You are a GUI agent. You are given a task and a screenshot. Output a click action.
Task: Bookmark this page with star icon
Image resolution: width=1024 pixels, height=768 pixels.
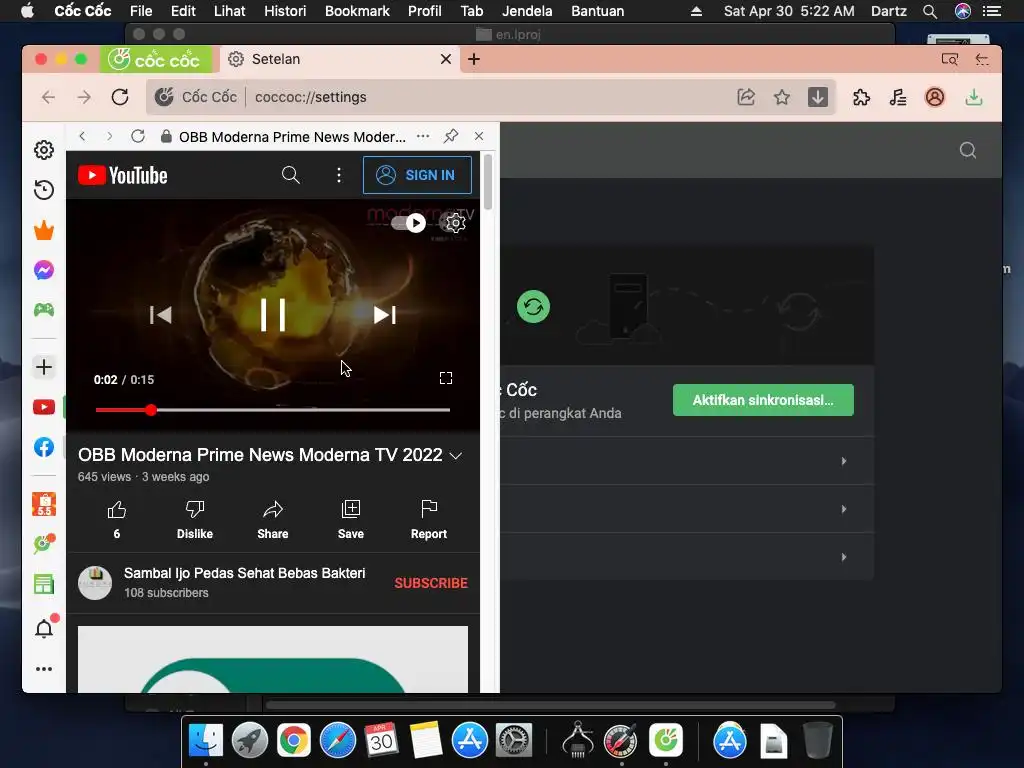(782, 97)
